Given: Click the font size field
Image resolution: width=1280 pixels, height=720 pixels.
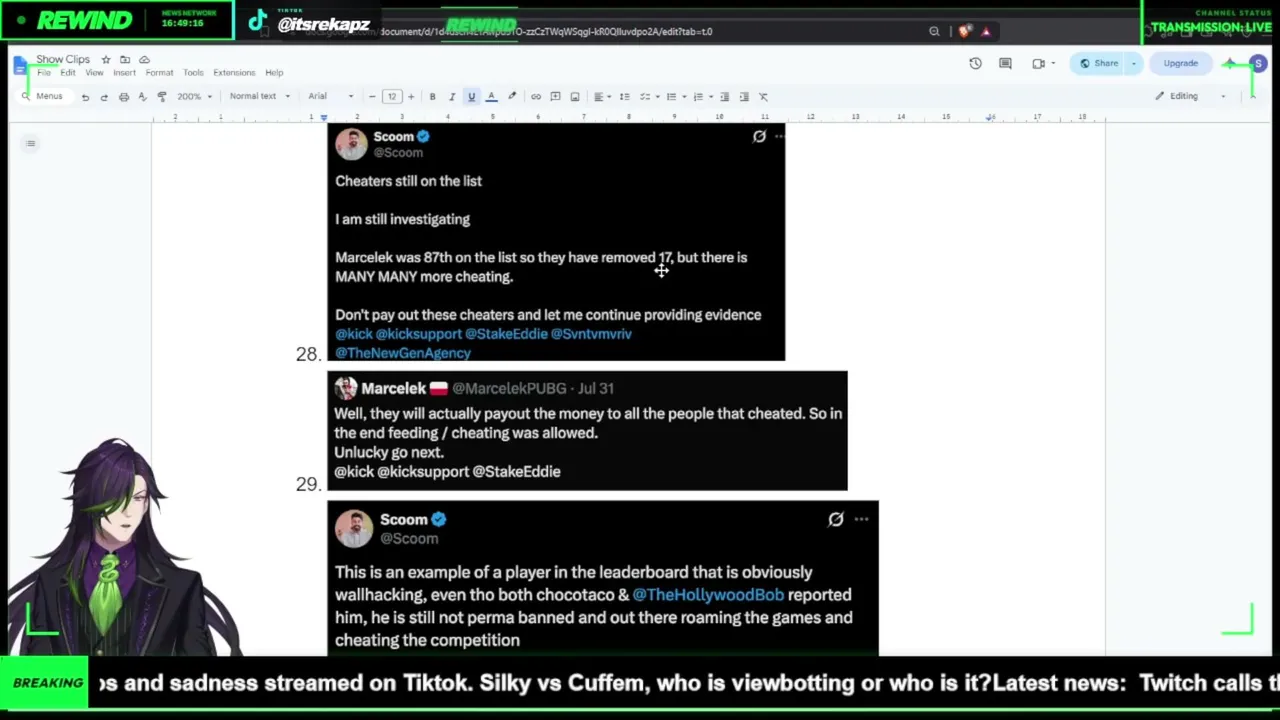Looking at the screenshot, I should pos(391,97).
